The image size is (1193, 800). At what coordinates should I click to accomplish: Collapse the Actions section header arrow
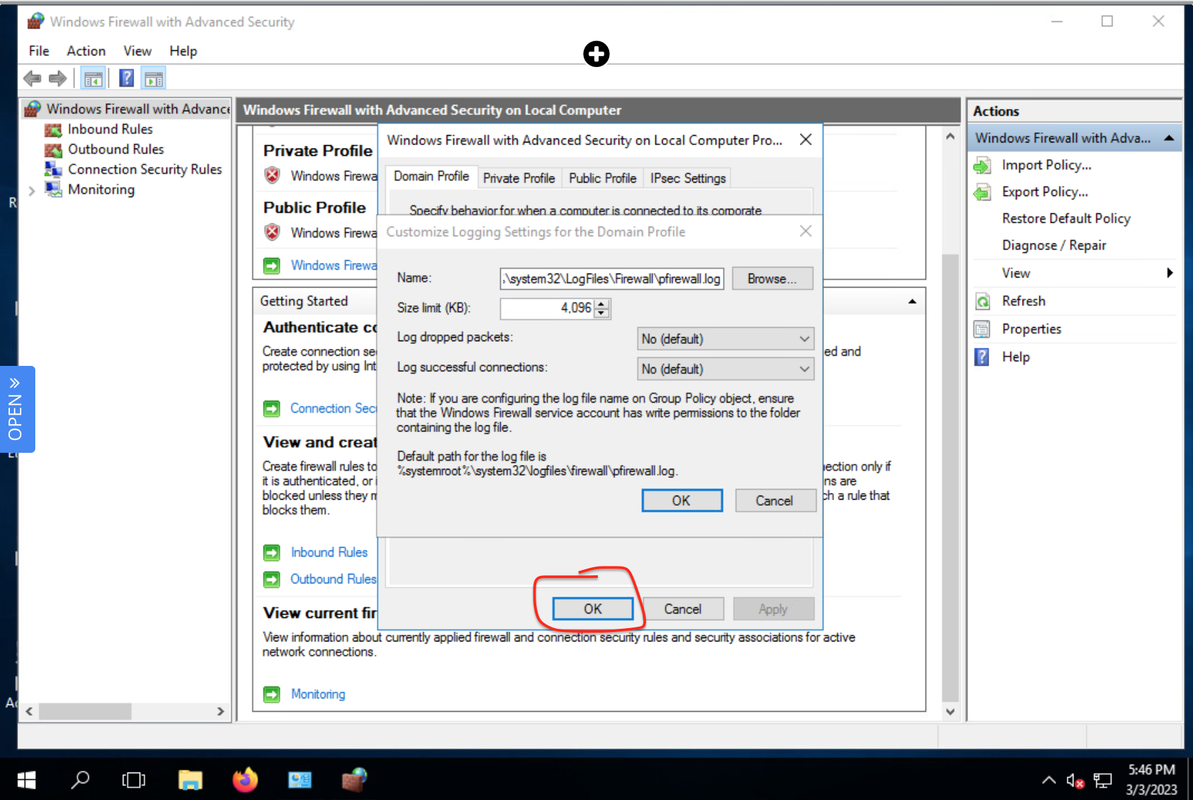click(1169, 138)
